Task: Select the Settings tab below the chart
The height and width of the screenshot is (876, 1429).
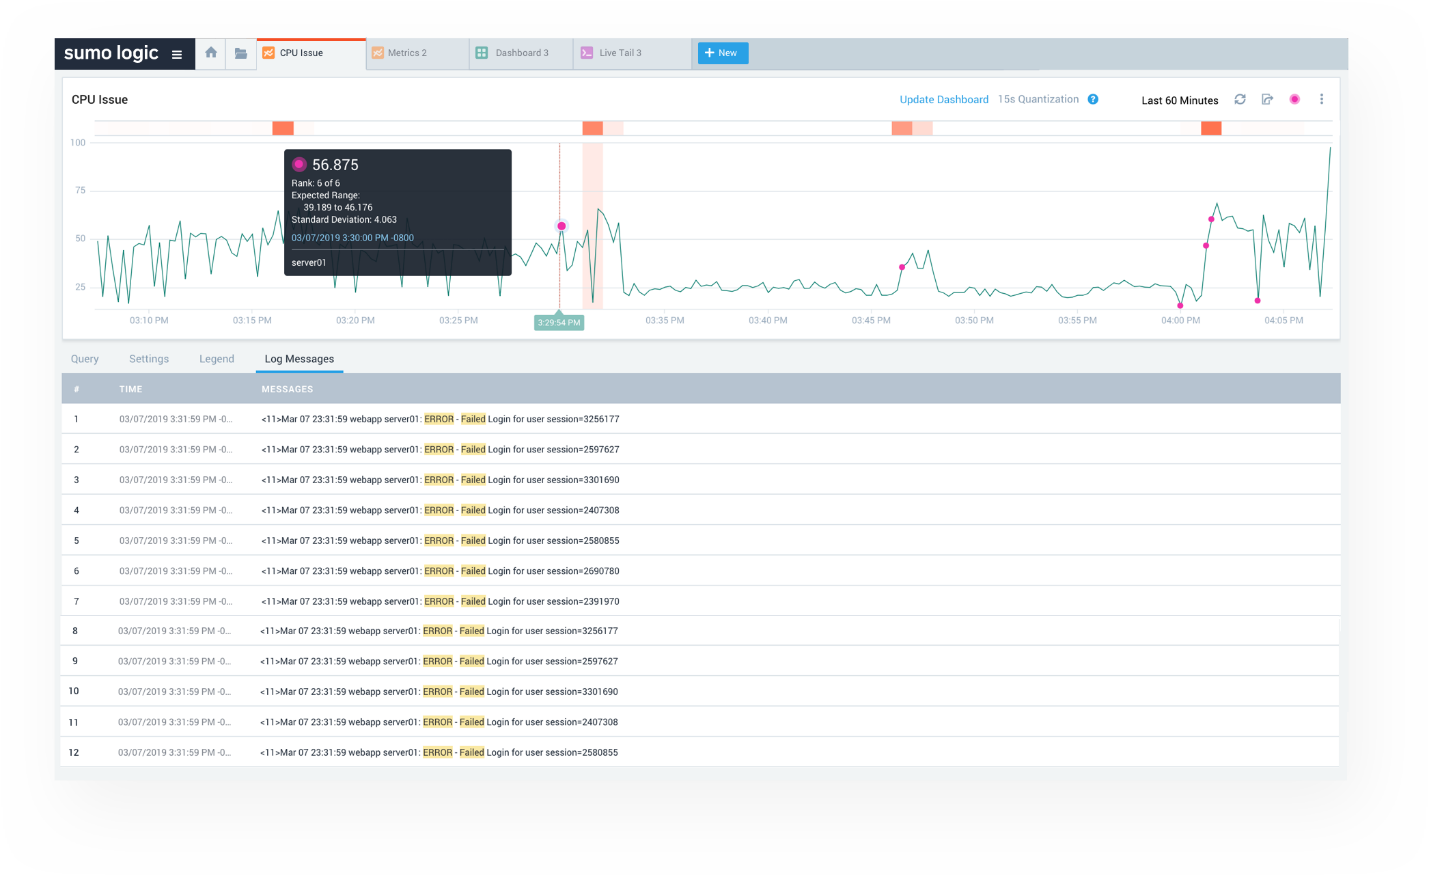Action: (x=148, y=358)
